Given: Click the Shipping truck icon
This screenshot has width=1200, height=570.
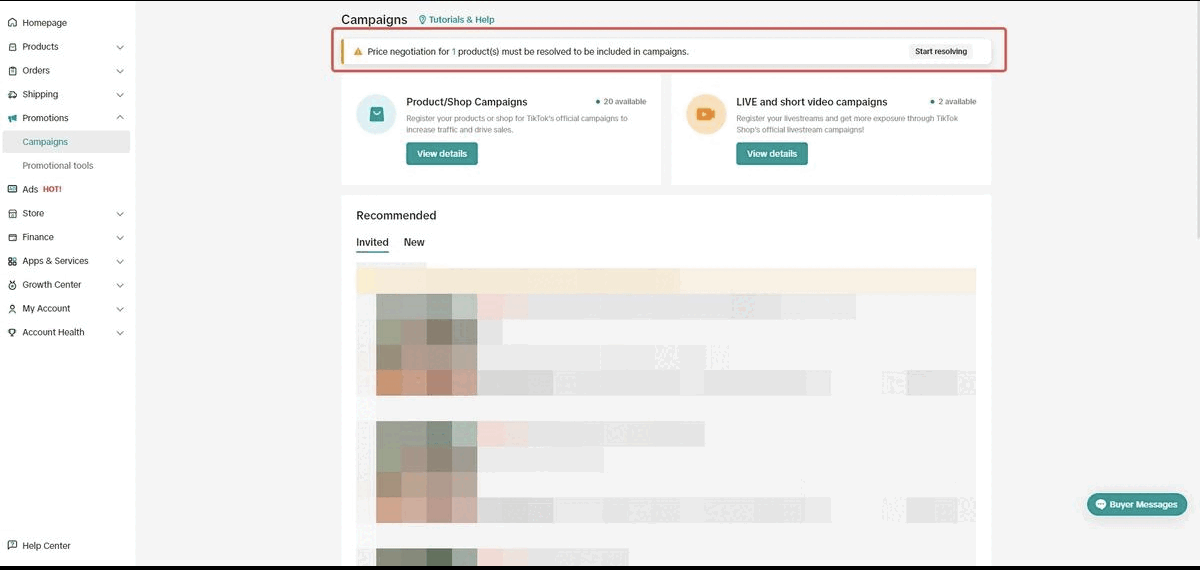Looking at the screenshot, I should point(12,95).
